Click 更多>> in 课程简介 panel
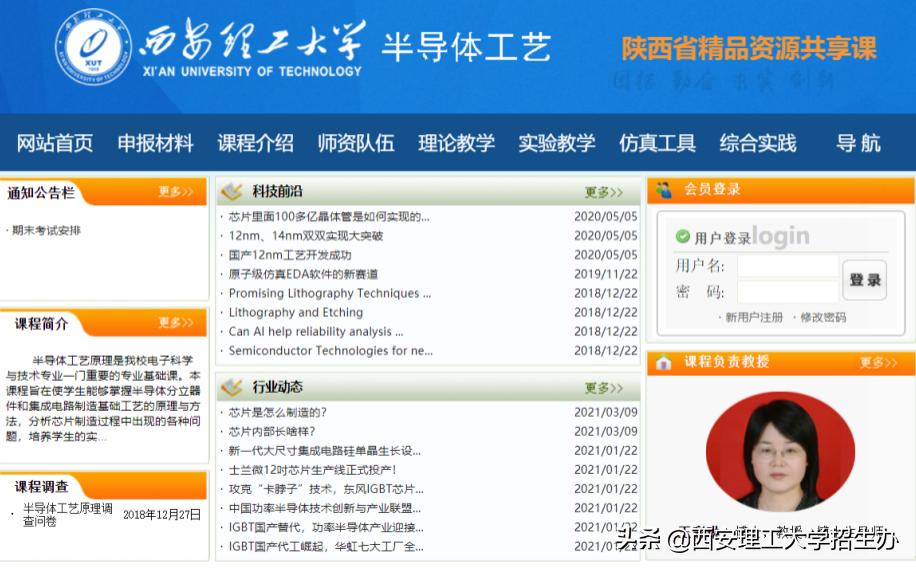This screenshot has width=916, height=568. 176,323
